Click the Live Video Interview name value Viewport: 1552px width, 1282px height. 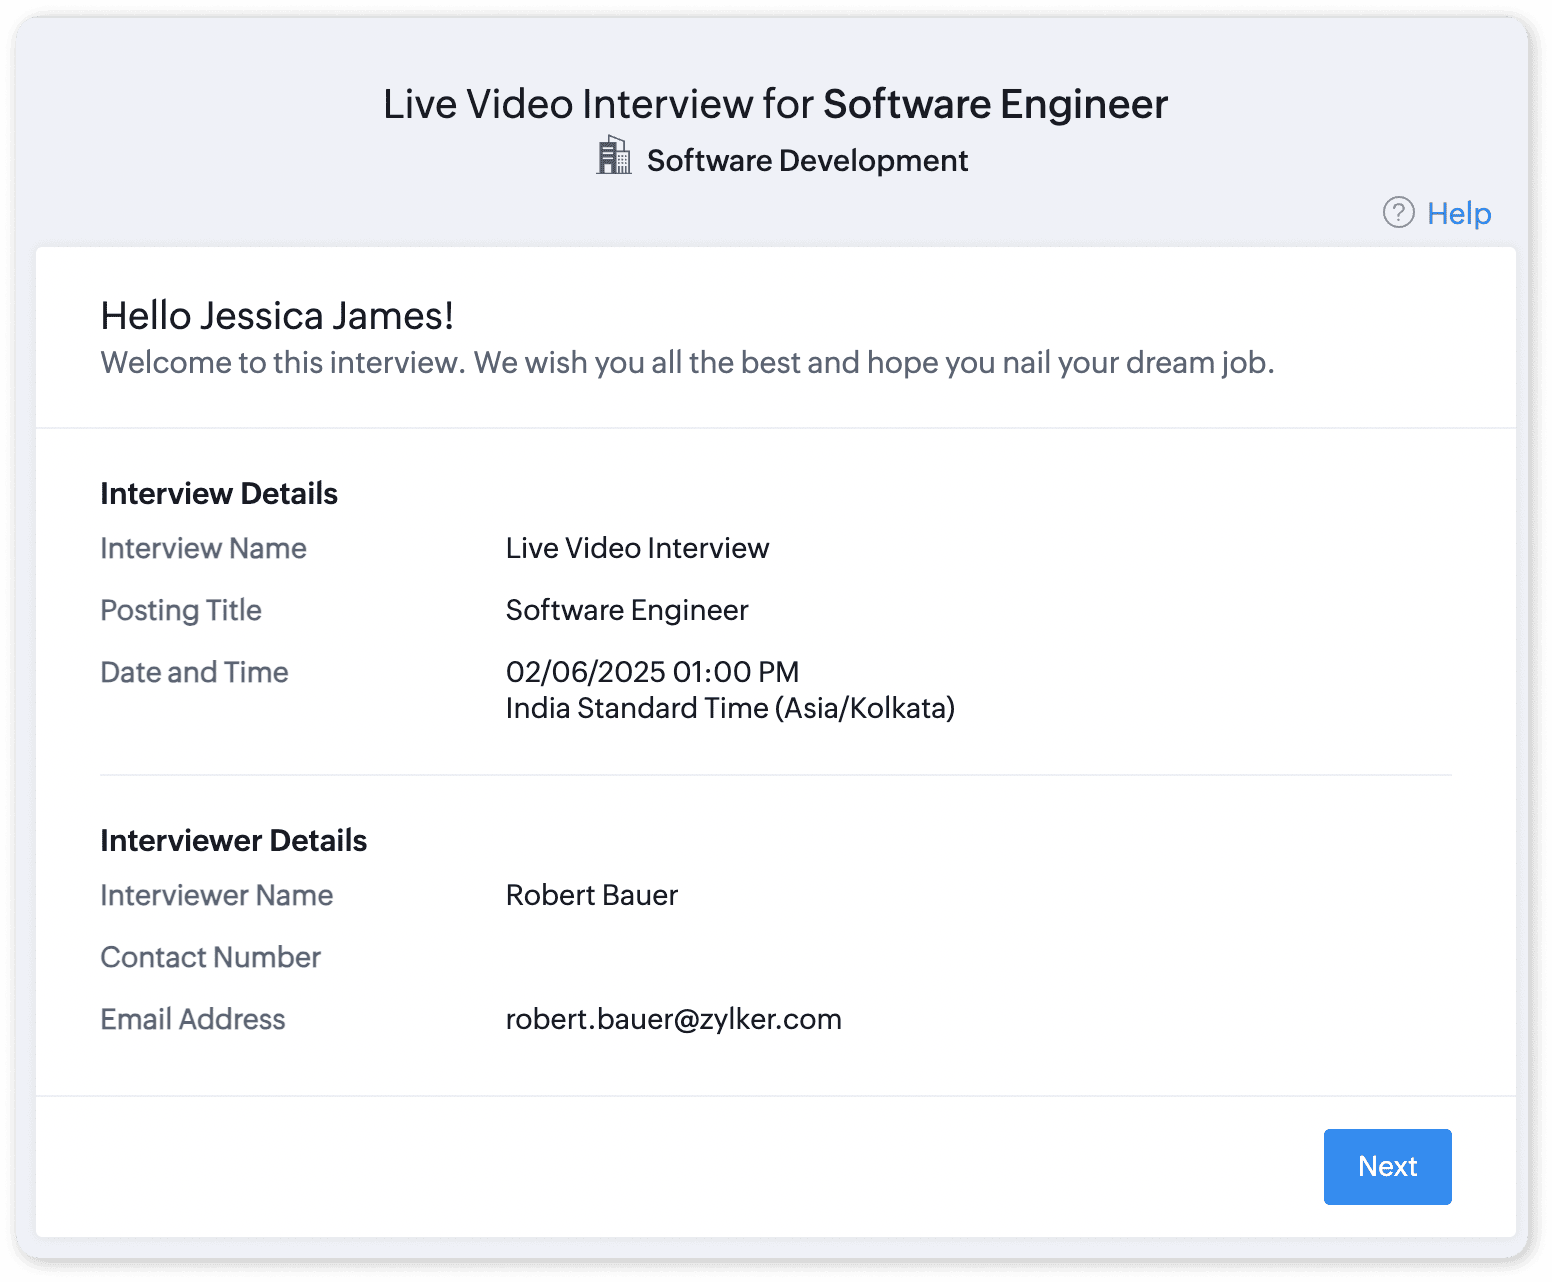pos(637,548)
